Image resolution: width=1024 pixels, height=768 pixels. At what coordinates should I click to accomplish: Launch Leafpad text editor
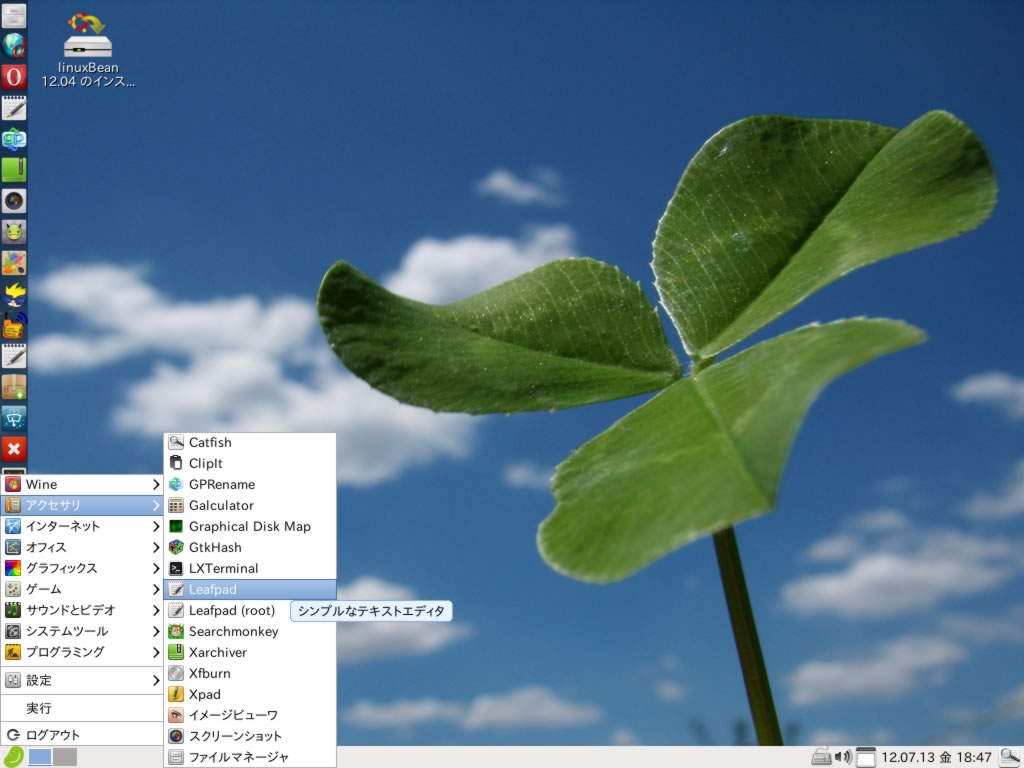pyautogui.click(x=250, y=589)
